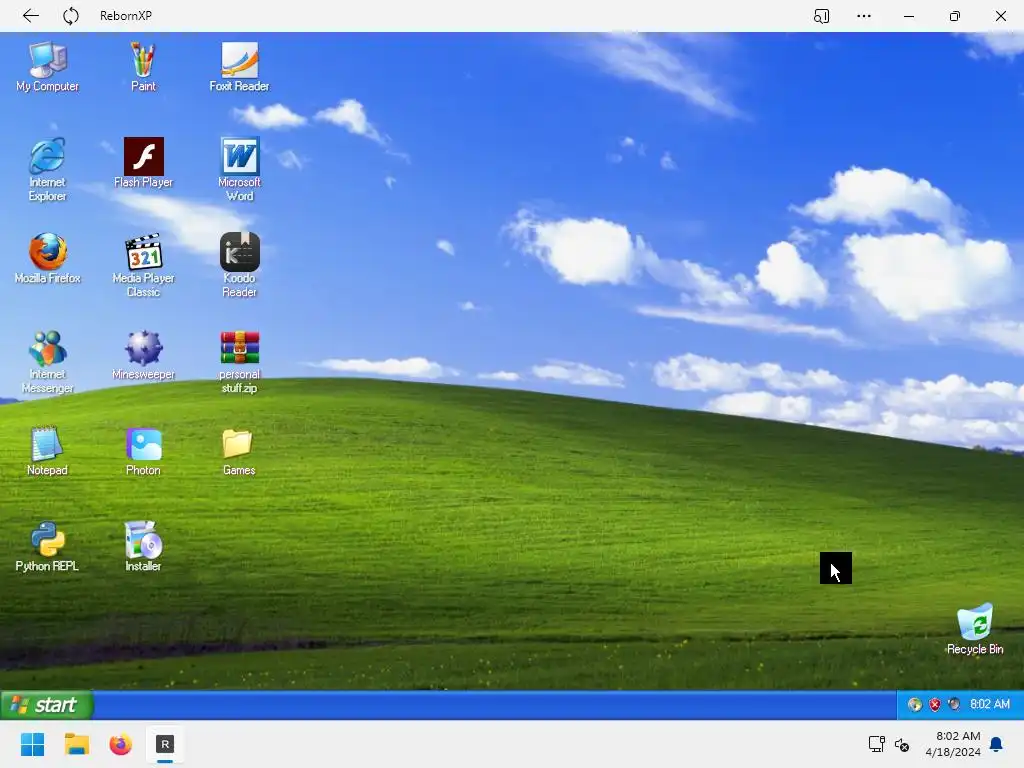Click the XP taskbar clock showing 8:02 AM
The width and height of the screenshot is (1024, 768).
click(x=989, y=704)
